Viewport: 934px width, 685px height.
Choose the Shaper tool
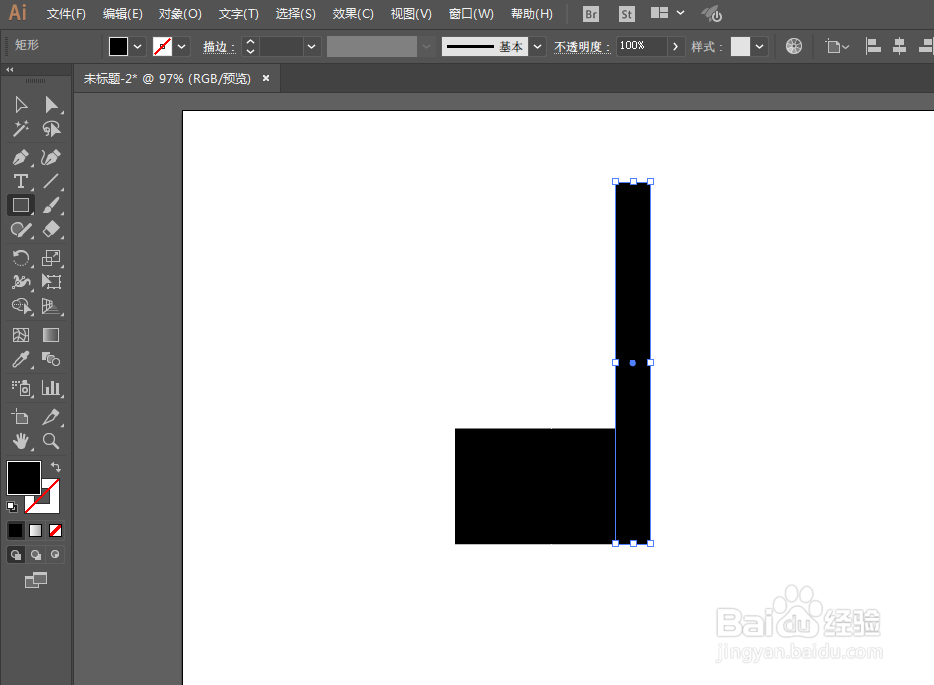(21, 229)
